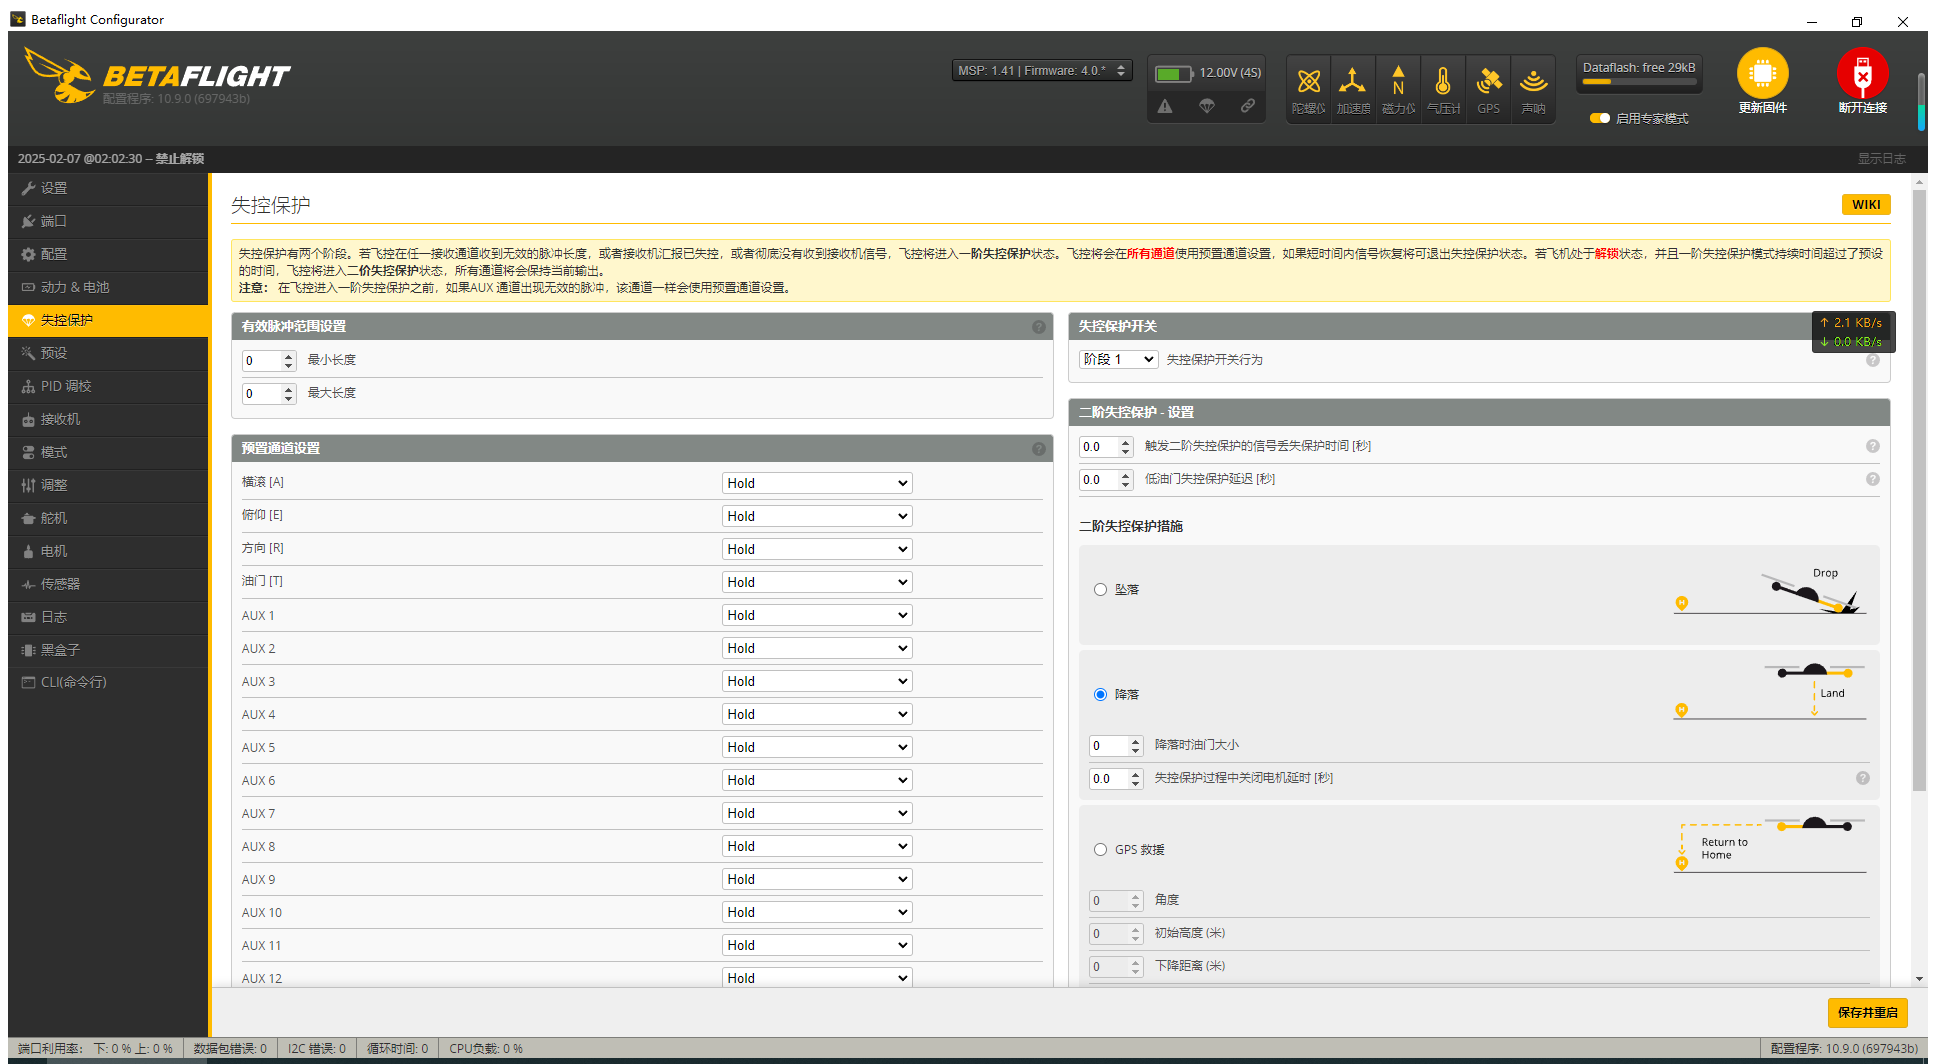Open the Pitch [E] channel fallback dropdown
This screenshot has height=1064, width=1934.
[817, 516]
